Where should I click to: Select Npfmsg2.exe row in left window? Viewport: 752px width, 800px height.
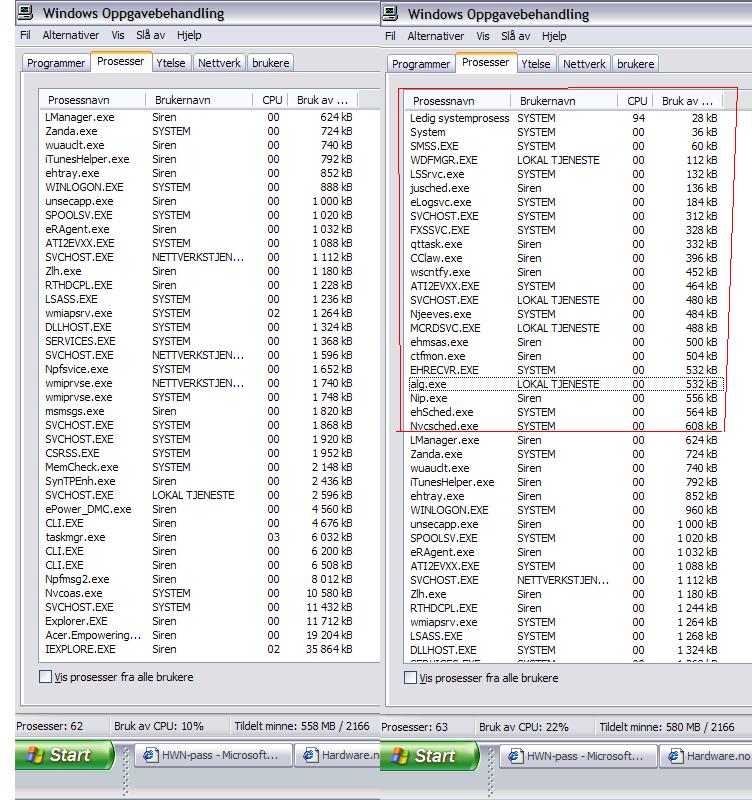tap(199, 579)
